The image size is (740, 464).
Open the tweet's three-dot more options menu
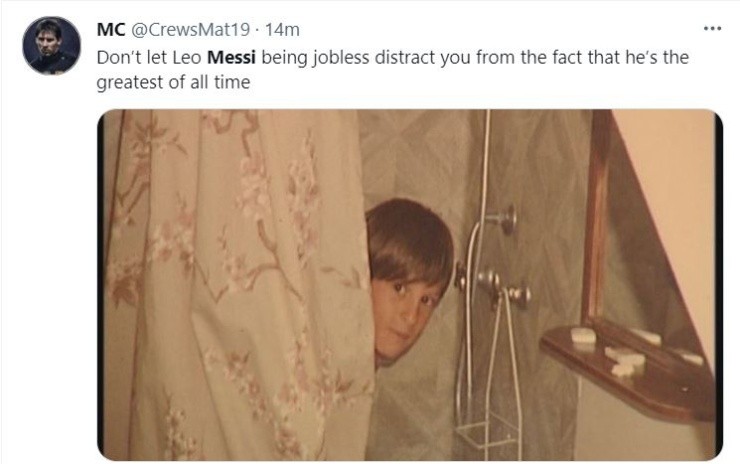tap(712, 28)
